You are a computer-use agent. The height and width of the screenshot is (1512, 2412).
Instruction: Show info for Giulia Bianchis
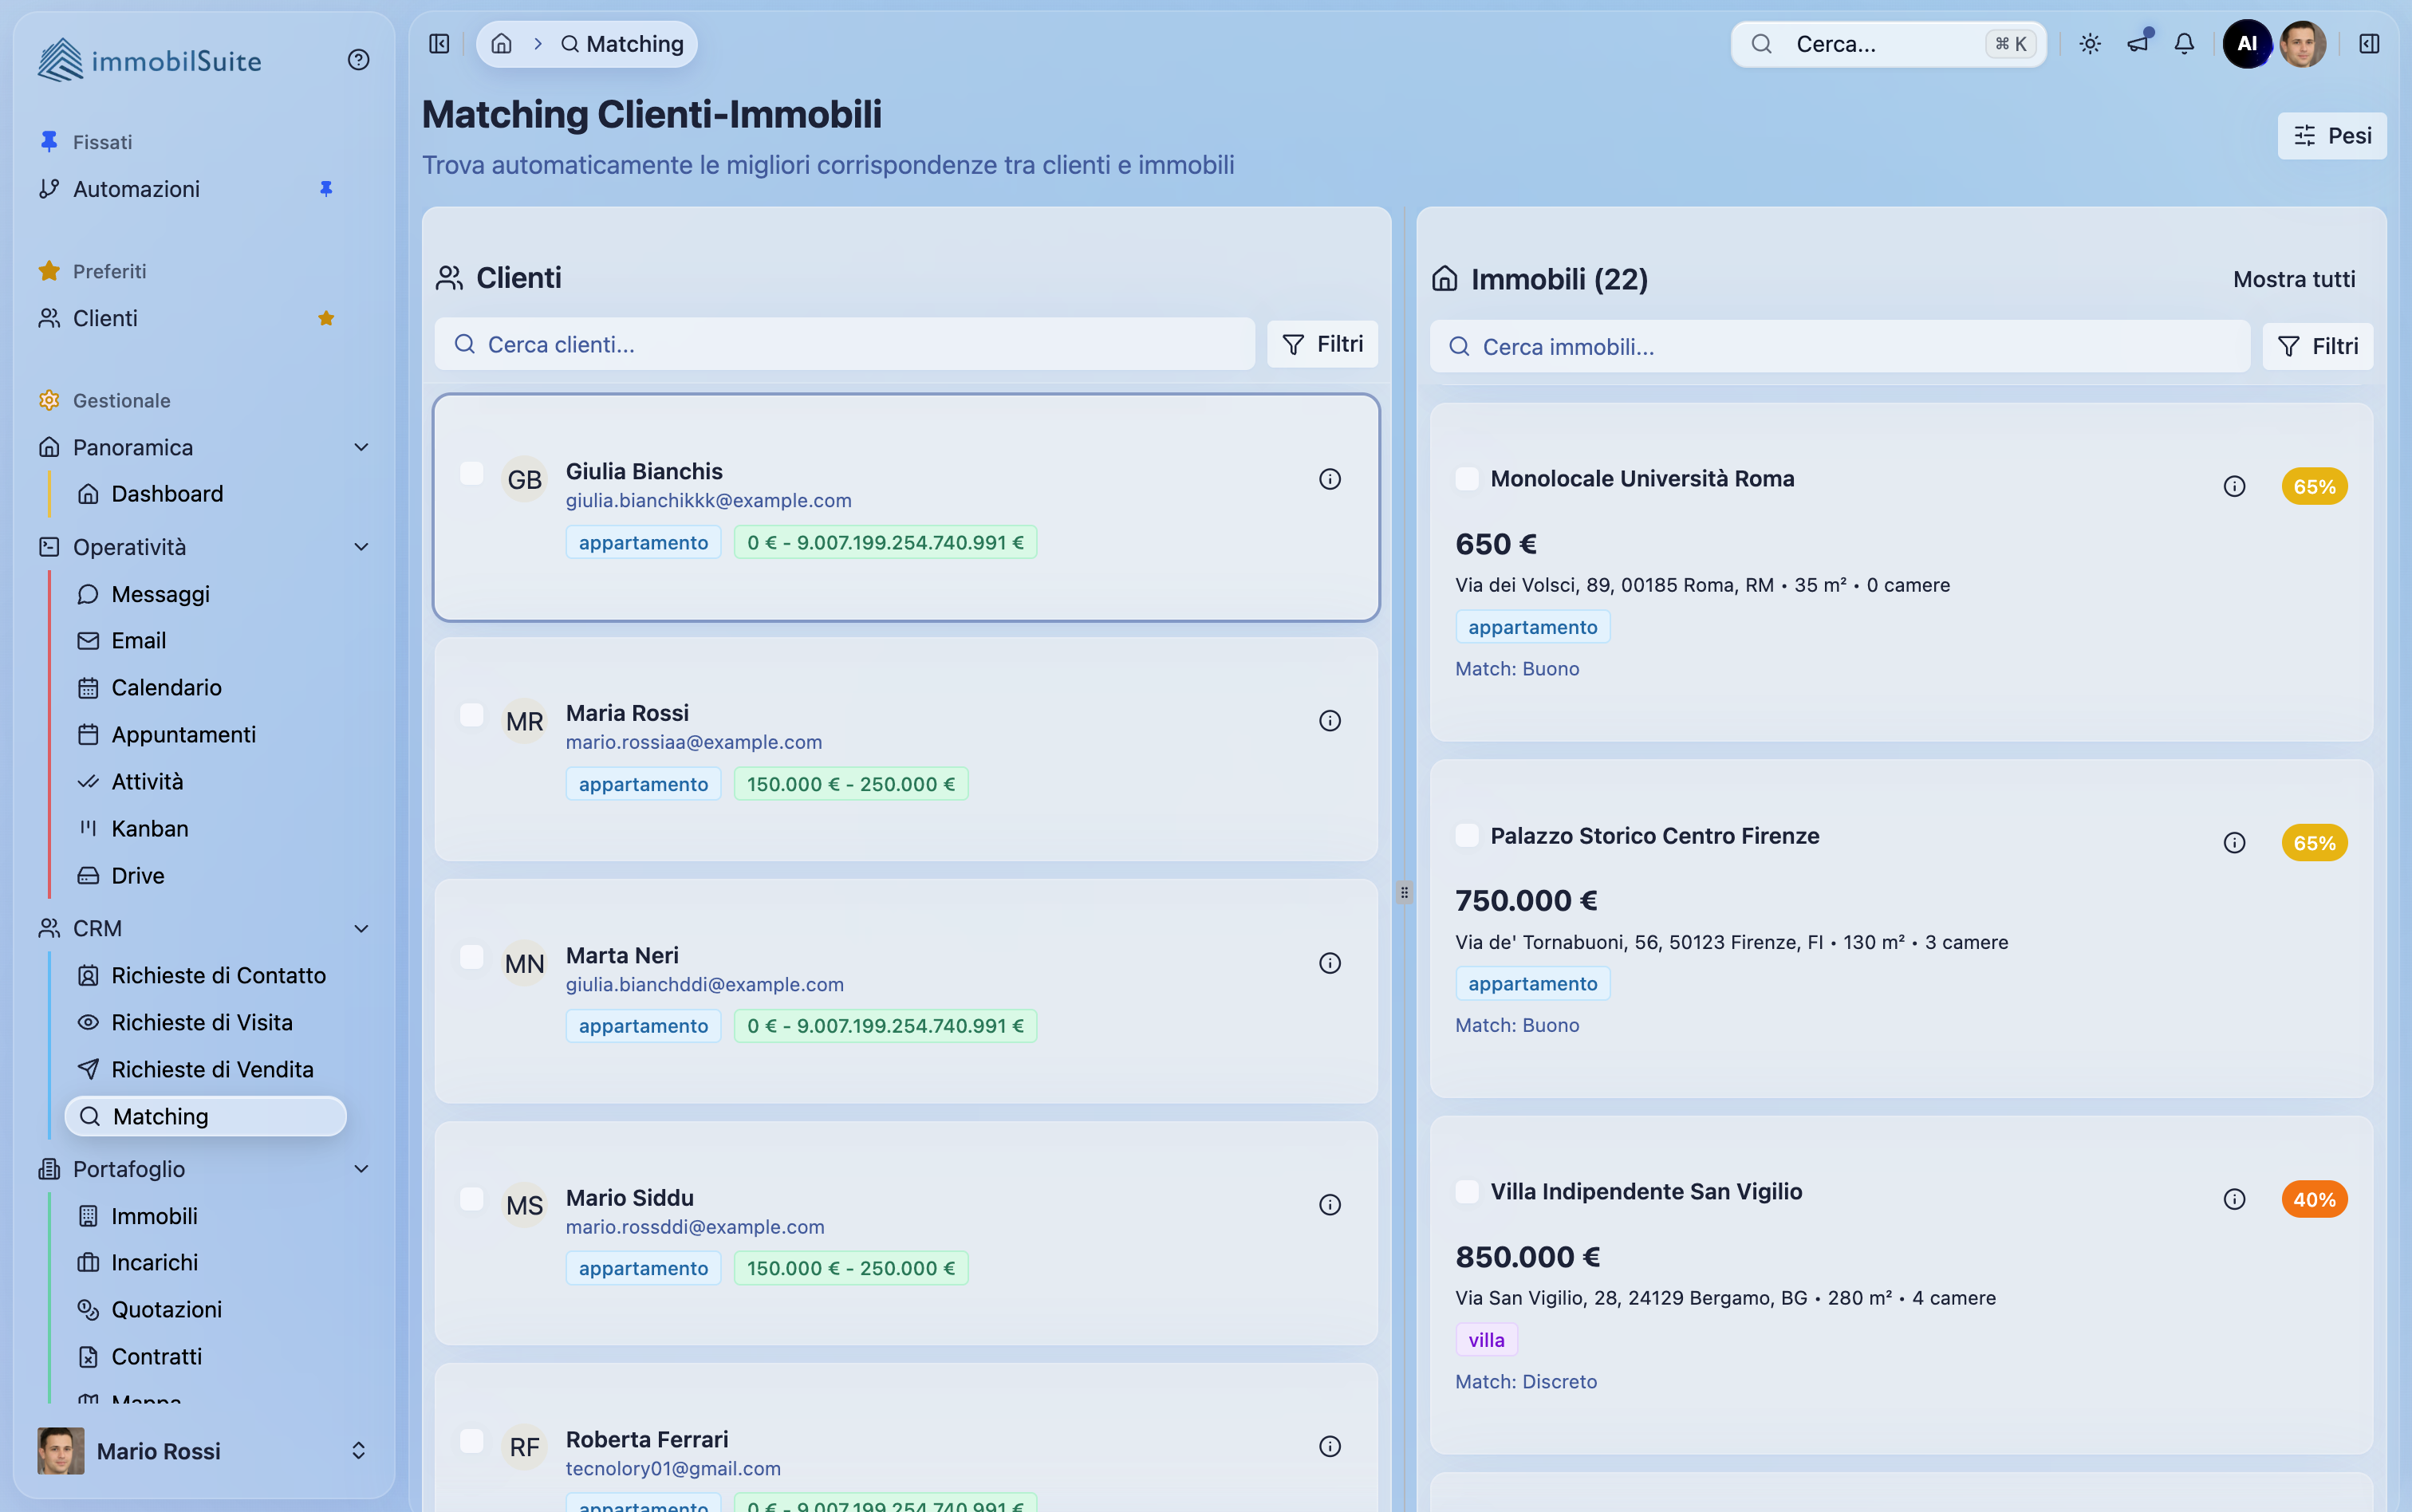(1329, 479)
